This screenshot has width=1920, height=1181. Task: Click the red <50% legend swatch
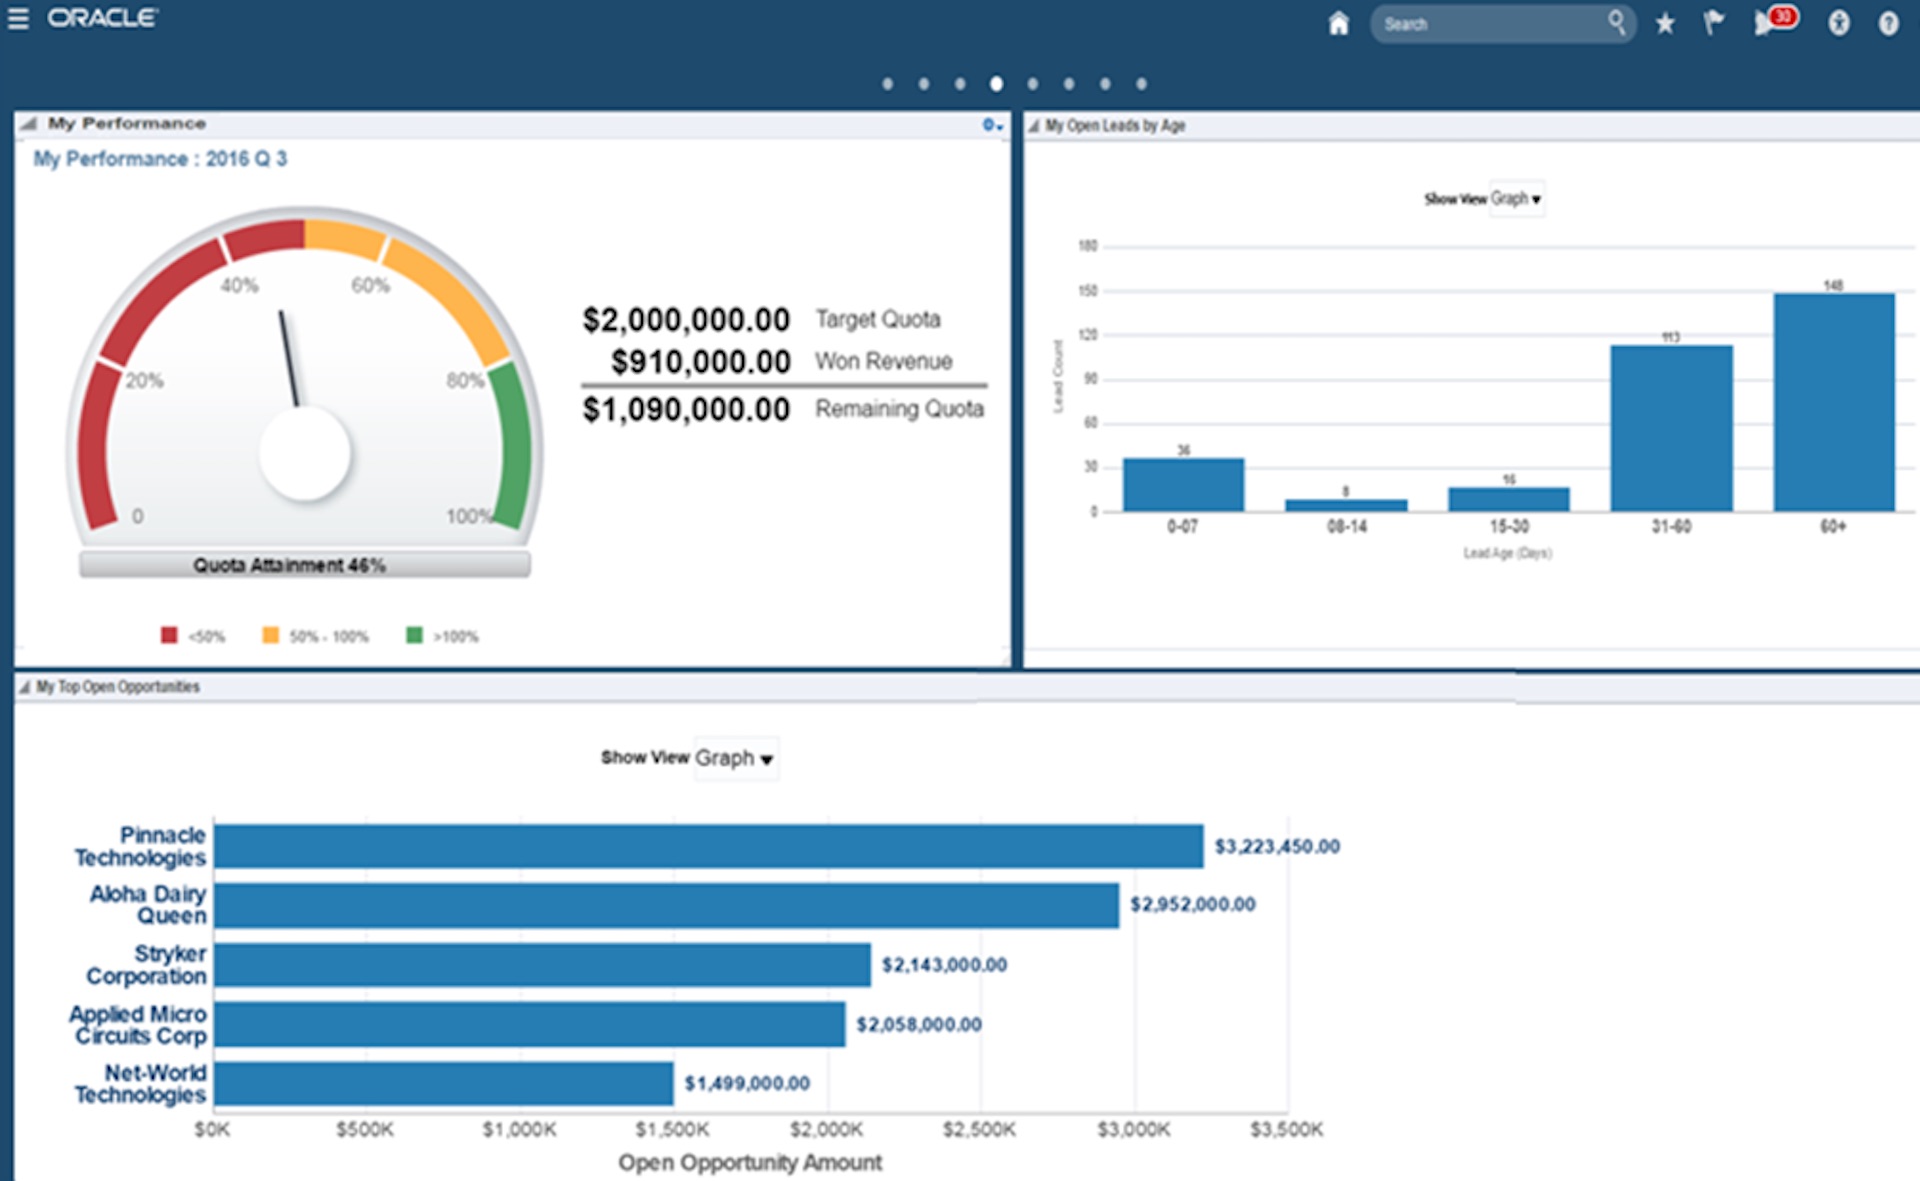pyautogui.click(x=169, y=635)
